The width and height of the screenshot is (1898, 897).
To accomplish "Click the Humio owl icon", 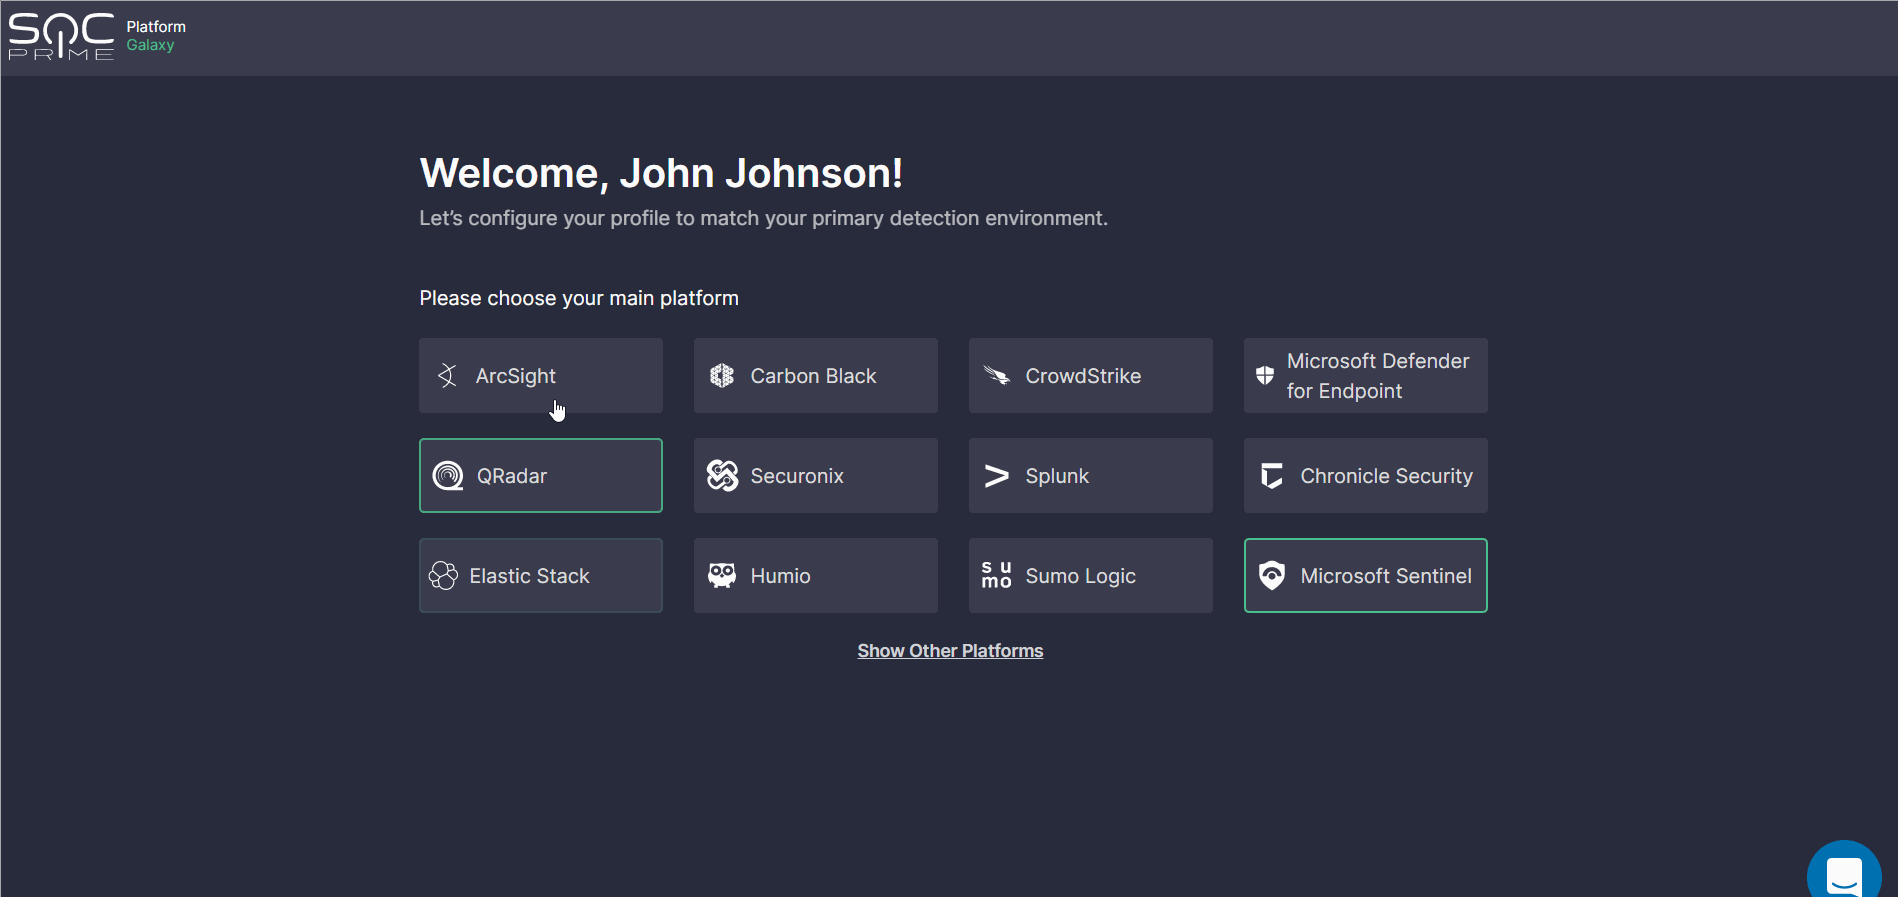I will coord(722,576).
